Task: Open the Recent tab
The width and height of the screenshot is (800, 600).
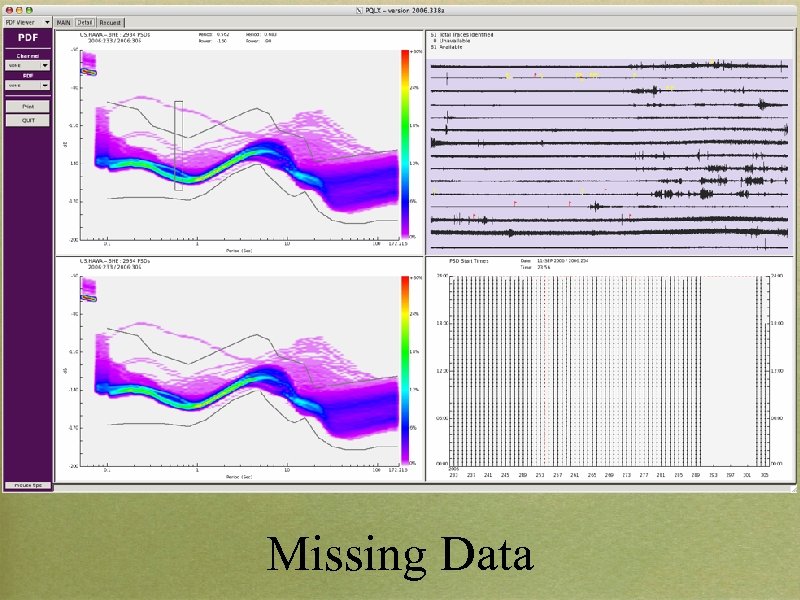Action: click(x=110, y=22)
